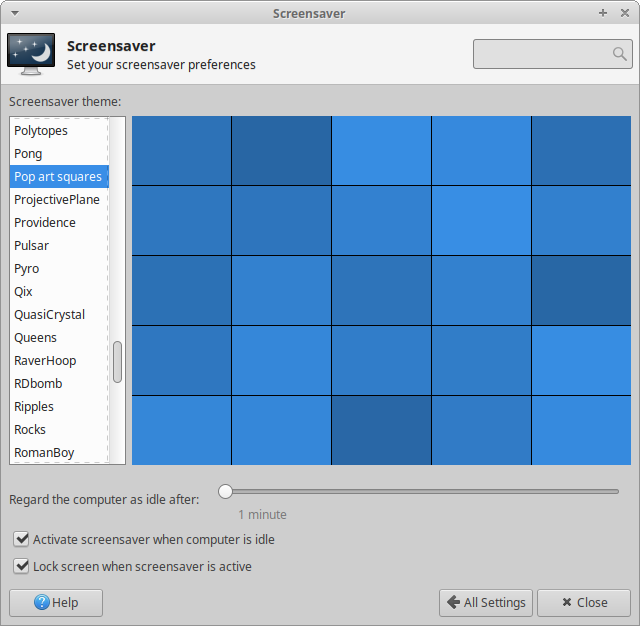Click the Screensaver monitor moon icon
The width and height of the screenshot is (640, 626).
[x=31, y=54]
